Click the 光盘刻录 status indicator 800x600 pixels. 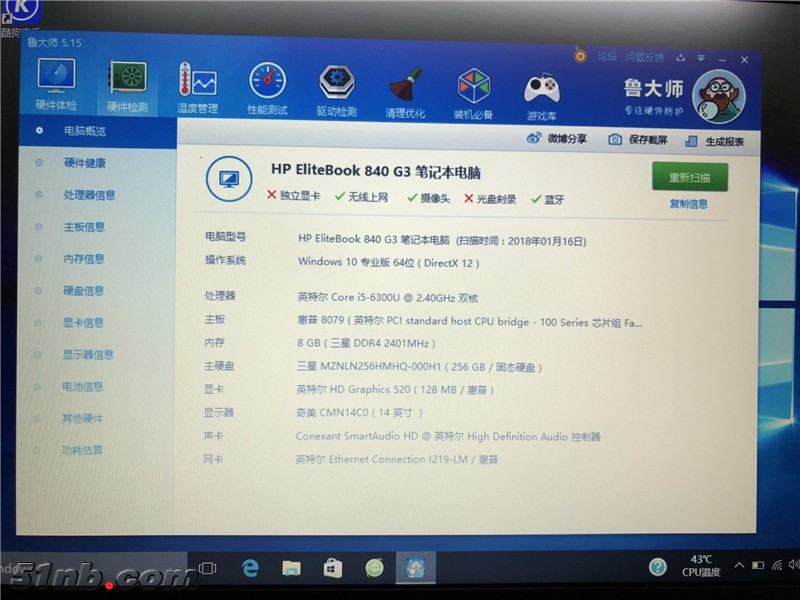(490, 198)
